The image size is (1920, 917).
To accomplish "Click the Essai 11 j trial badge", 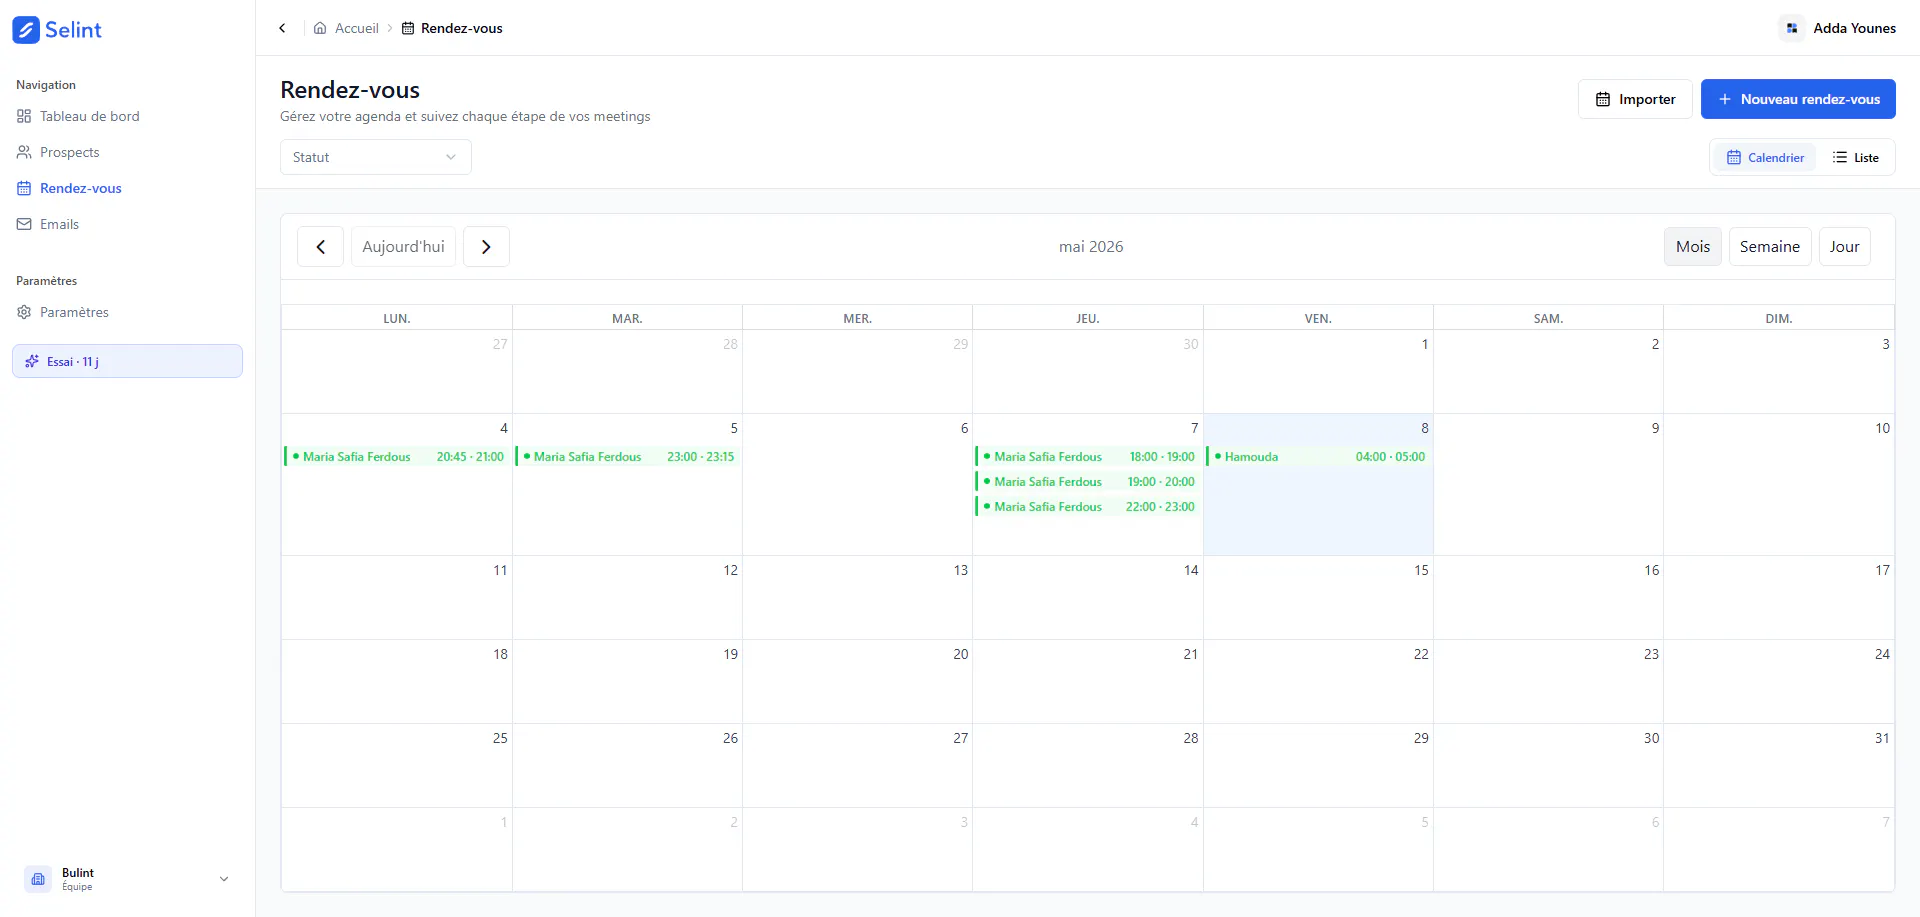I will (x=127, y=361).
